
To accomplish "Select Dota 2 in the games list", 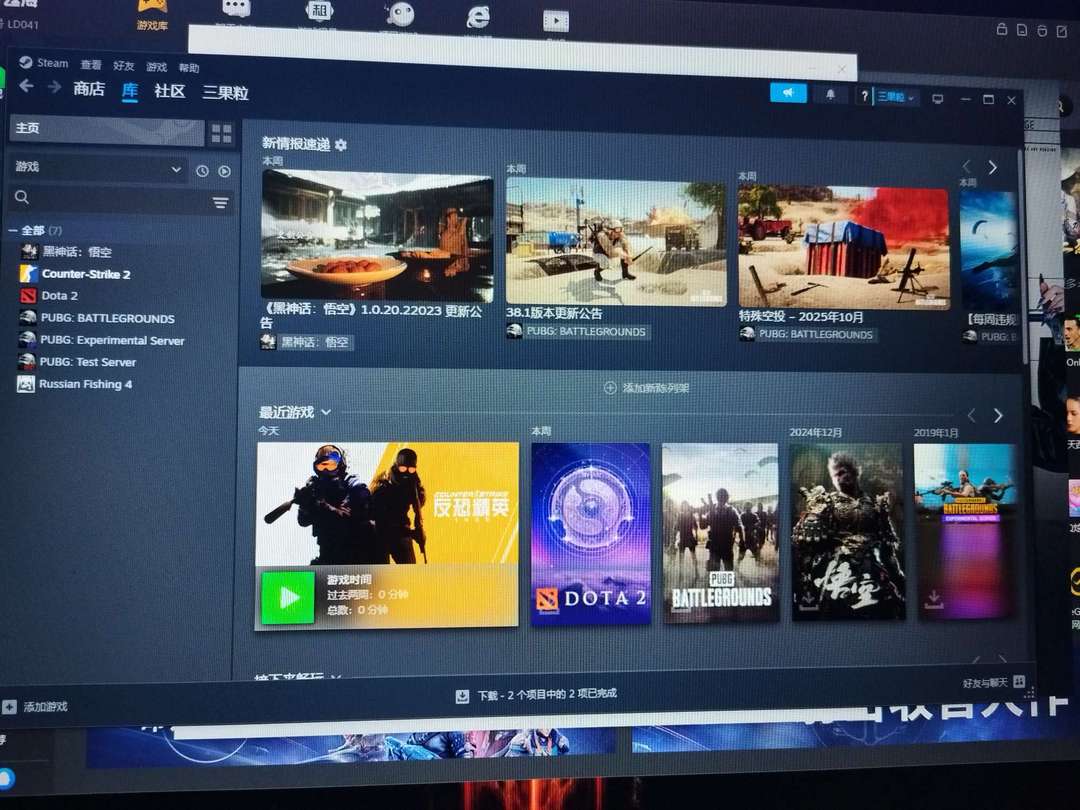I will coord(59,296).
